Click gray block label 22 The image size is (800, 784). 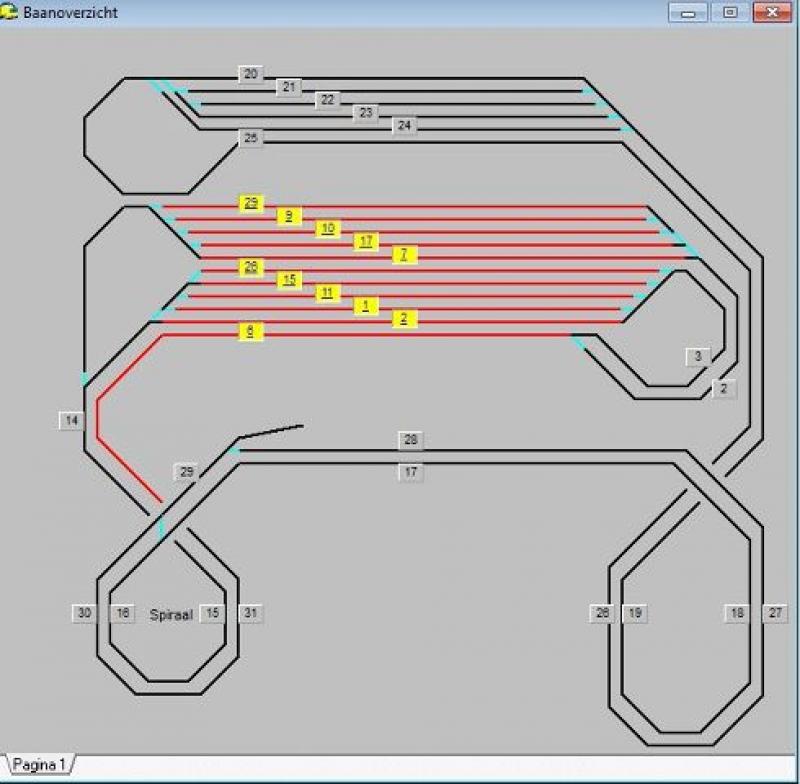(328, 100)
